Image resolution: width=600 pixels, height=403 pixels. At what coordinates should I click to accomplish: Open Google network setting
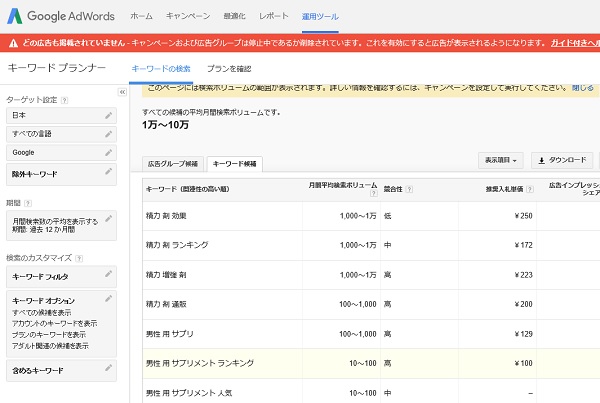[61, 153]
